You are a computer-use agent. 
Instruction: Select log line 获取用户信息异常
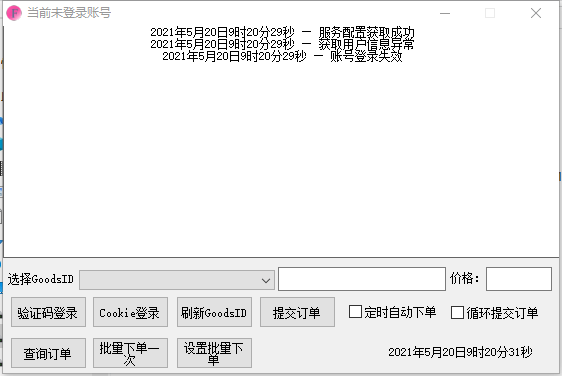(x=282, y=44)
